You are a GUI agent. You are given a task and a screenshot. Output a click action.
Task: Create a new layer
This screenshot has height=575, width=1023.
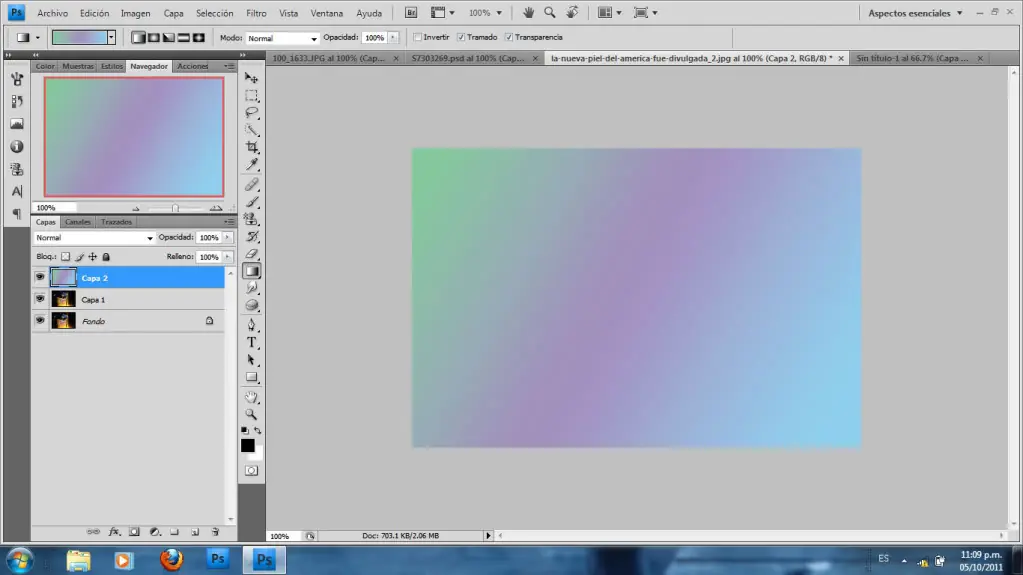(195, 532)
